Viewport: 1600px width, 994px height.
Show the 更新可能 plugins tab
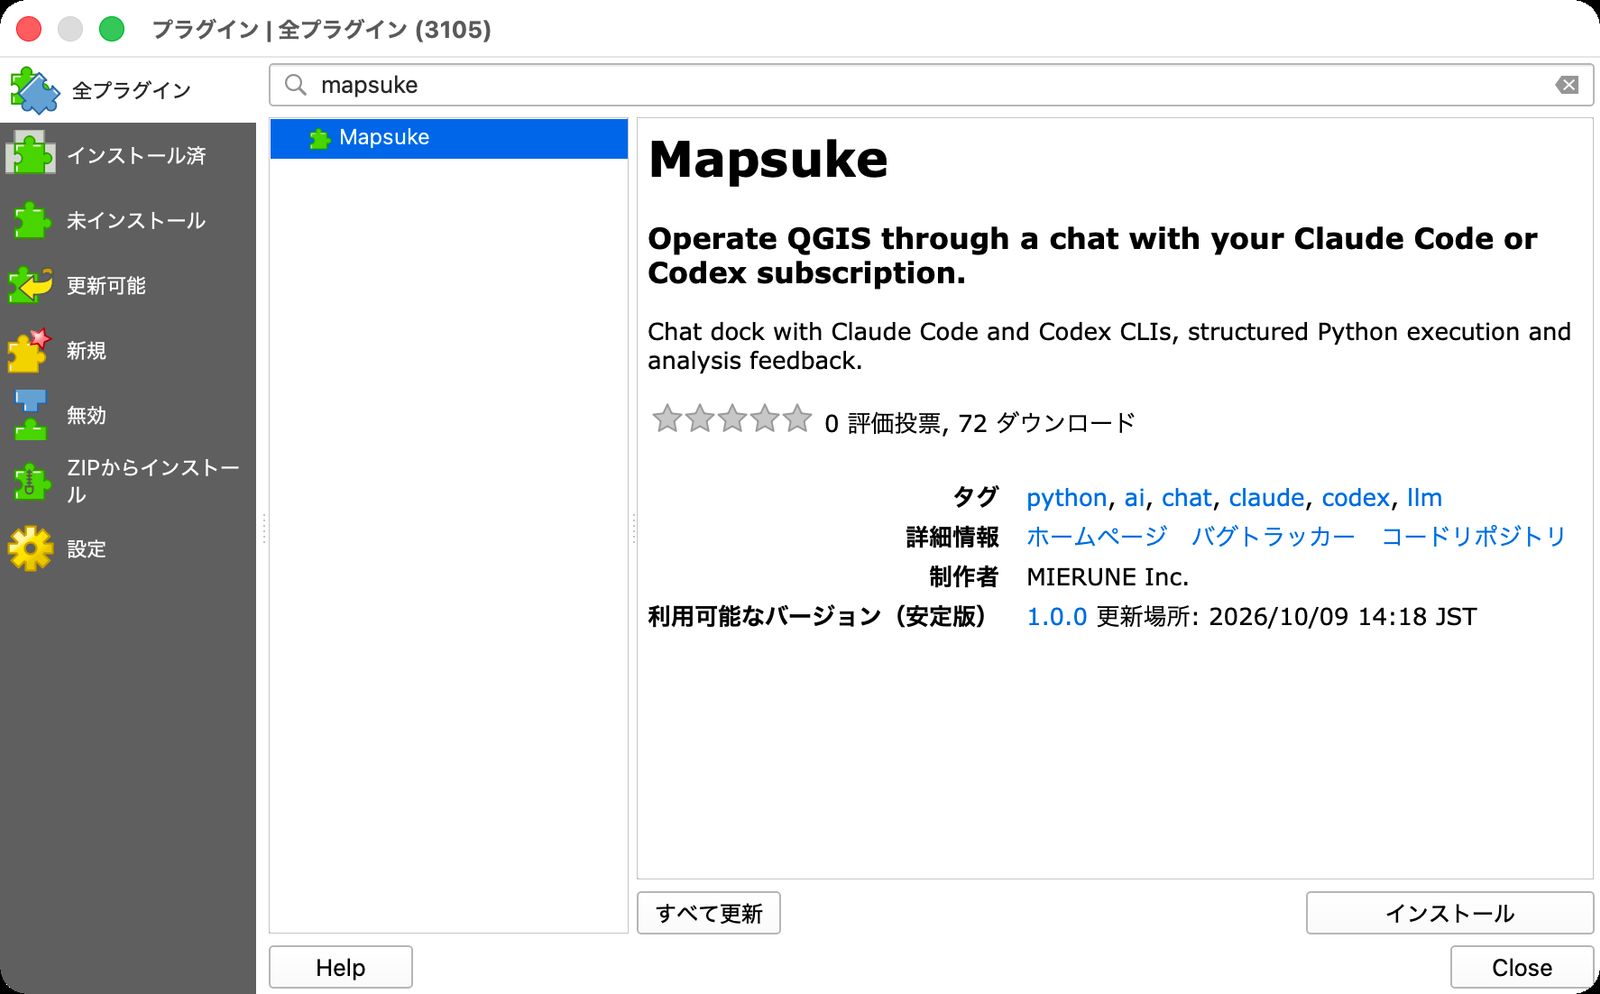coord(128,285)
